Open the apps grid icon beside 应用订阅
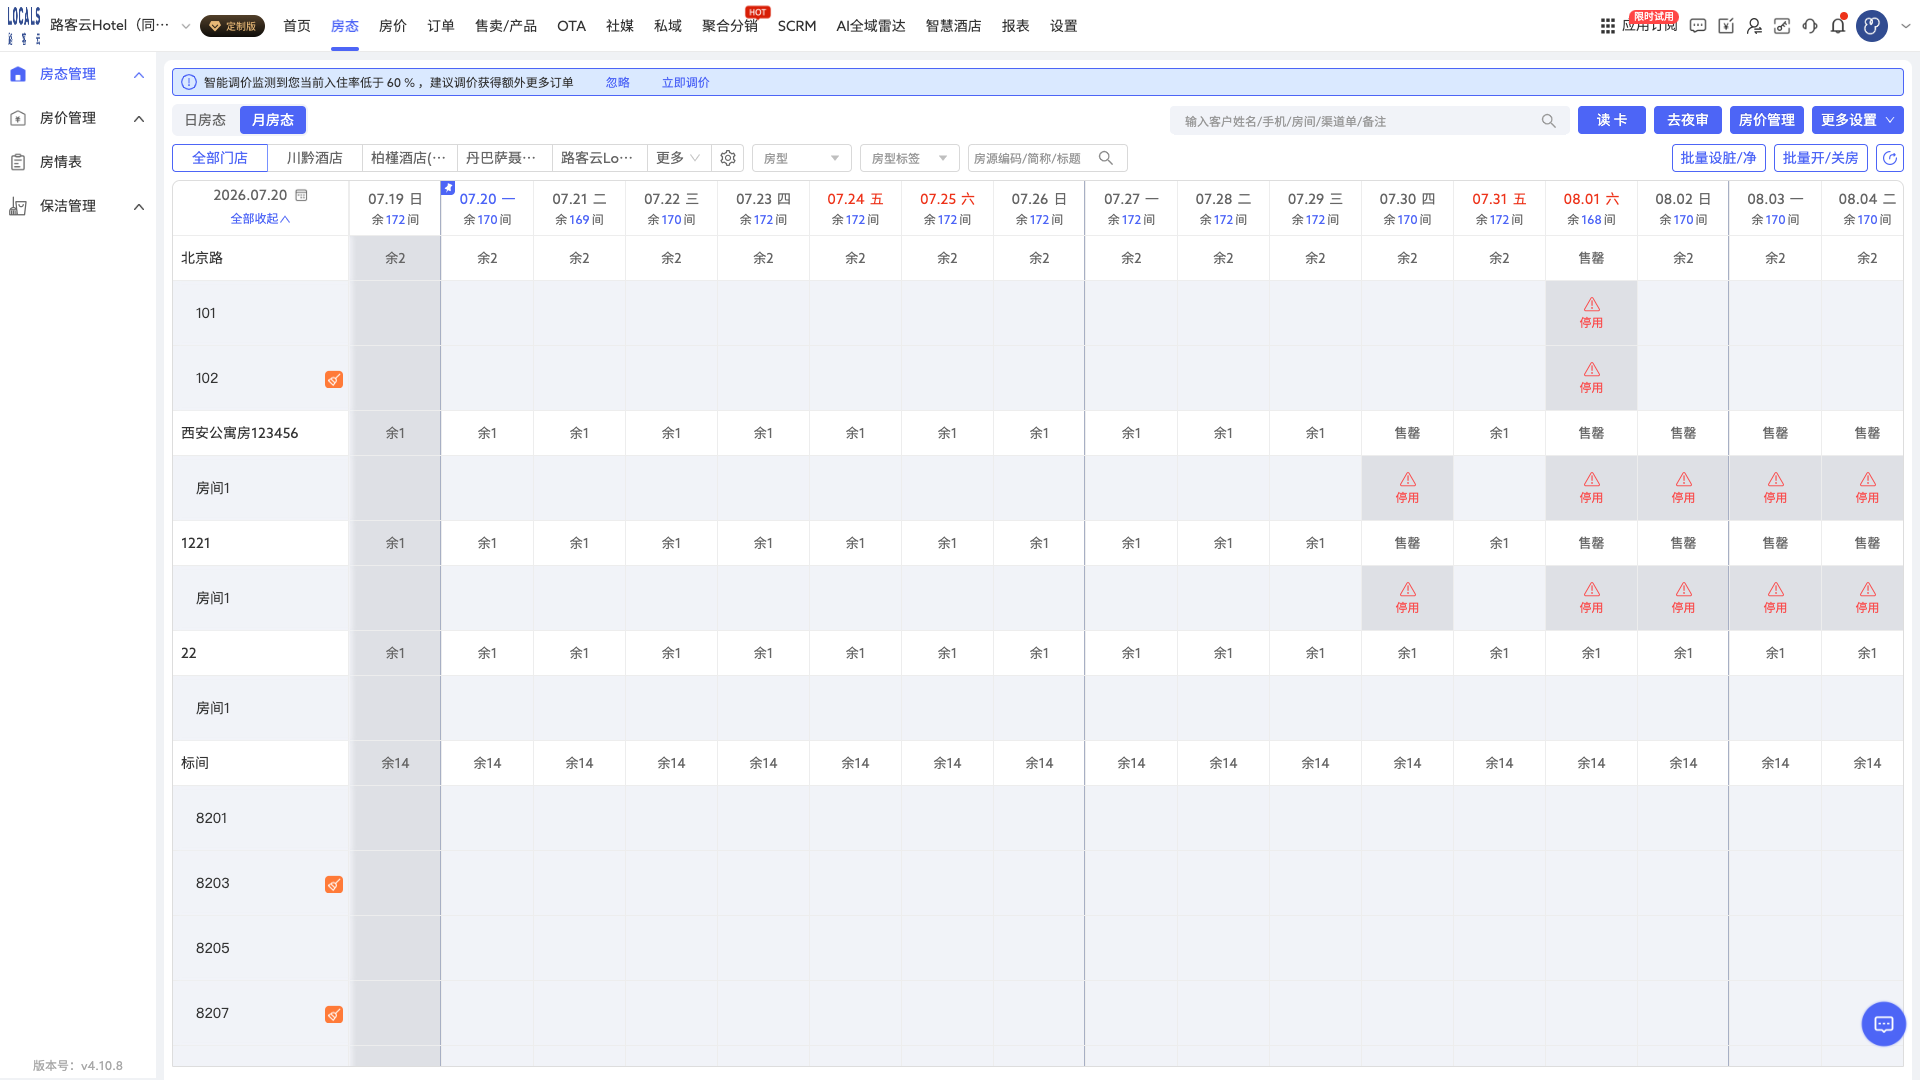The width and height of the screenshot is (1920, 1080). click(1607, 26)
